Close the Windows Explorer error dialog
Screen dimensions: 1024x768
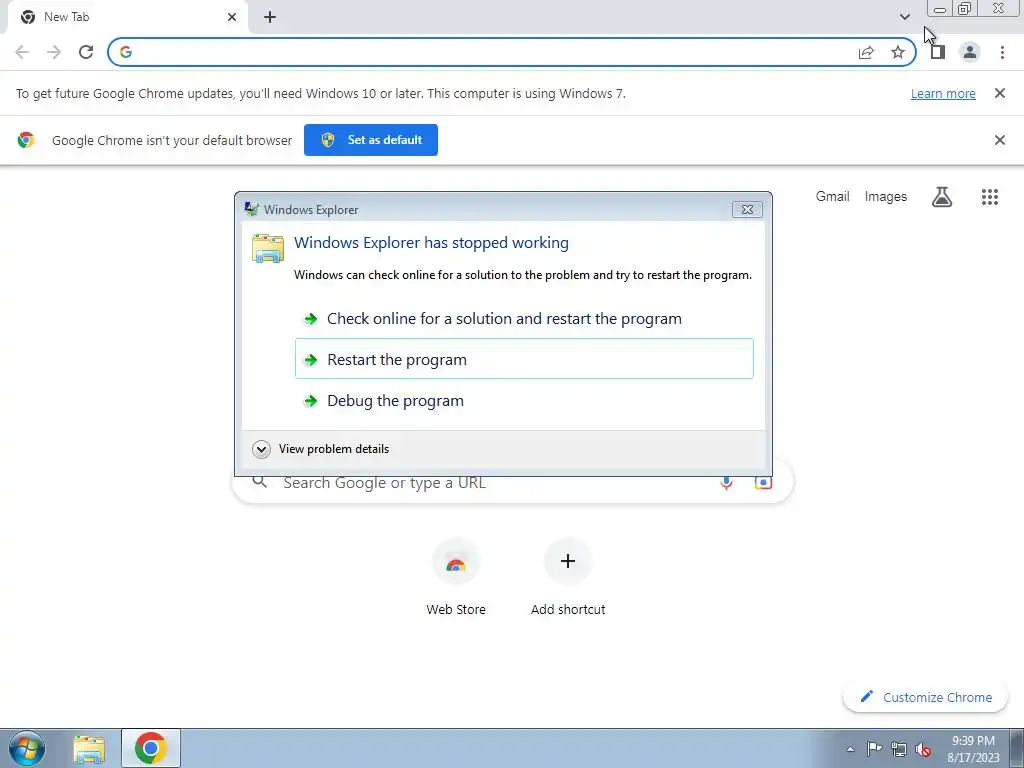pyautogui.click(x=747, y=209)
